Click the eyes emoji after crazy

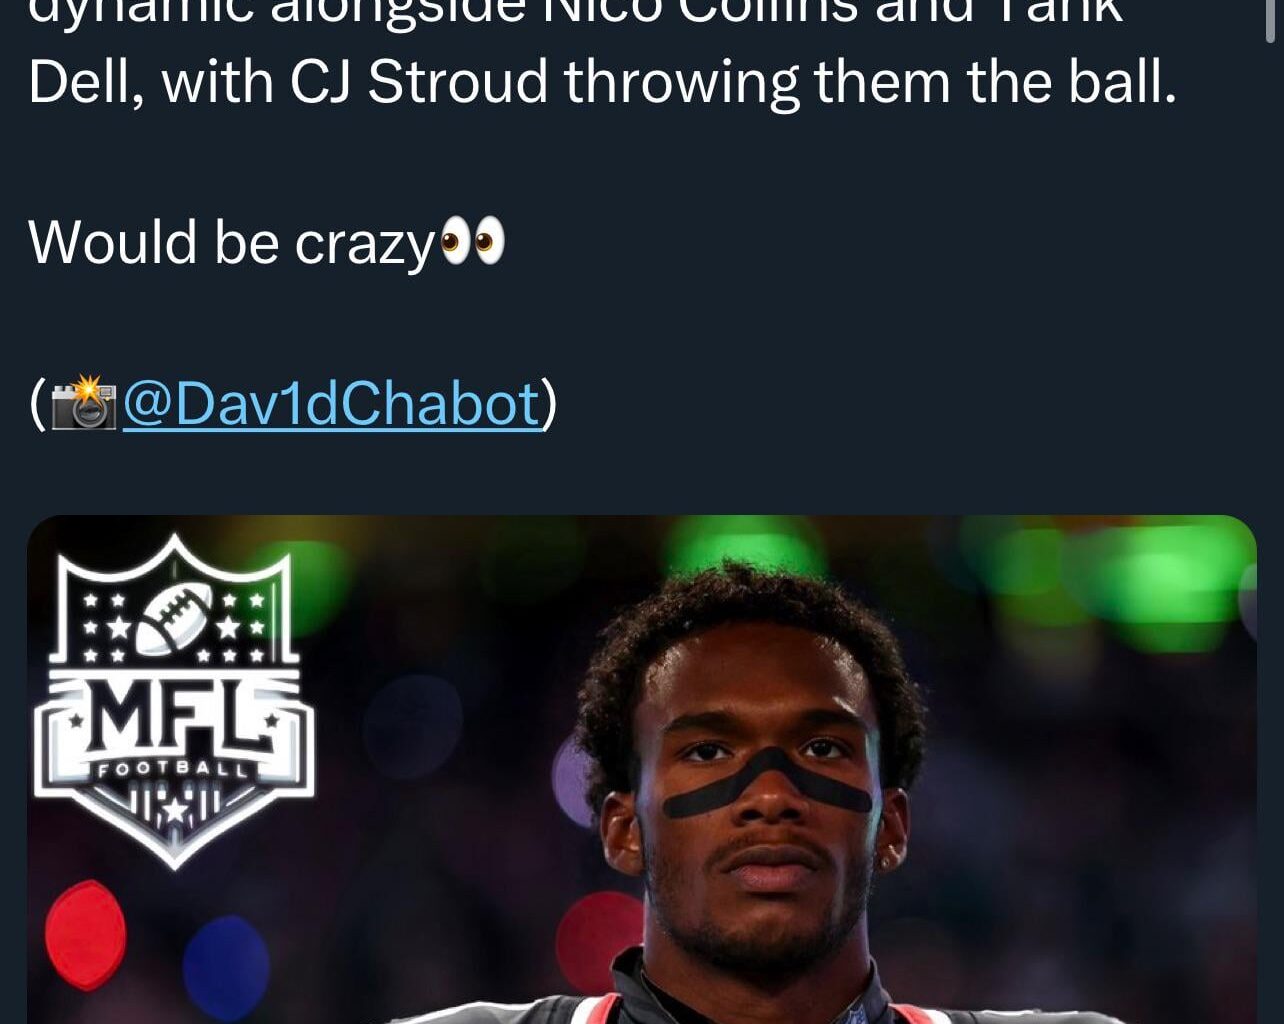(x=473, y=241)
